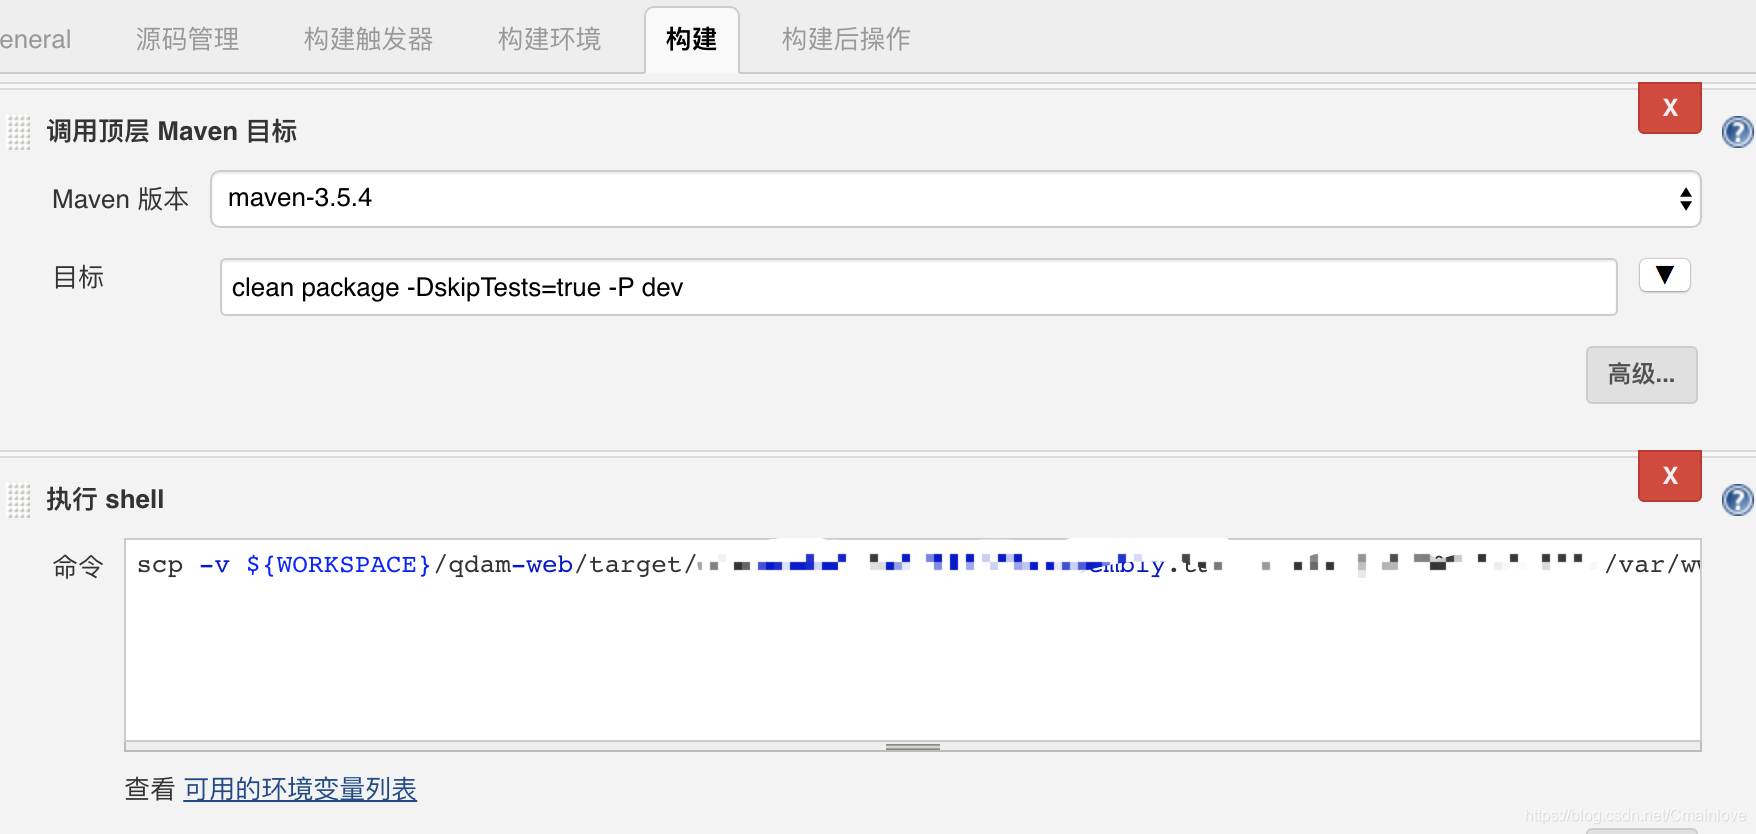Switch to the 构建触发器 tab
The height and width of the screenshot is (834, 1756).
click(x=368, y=39)
